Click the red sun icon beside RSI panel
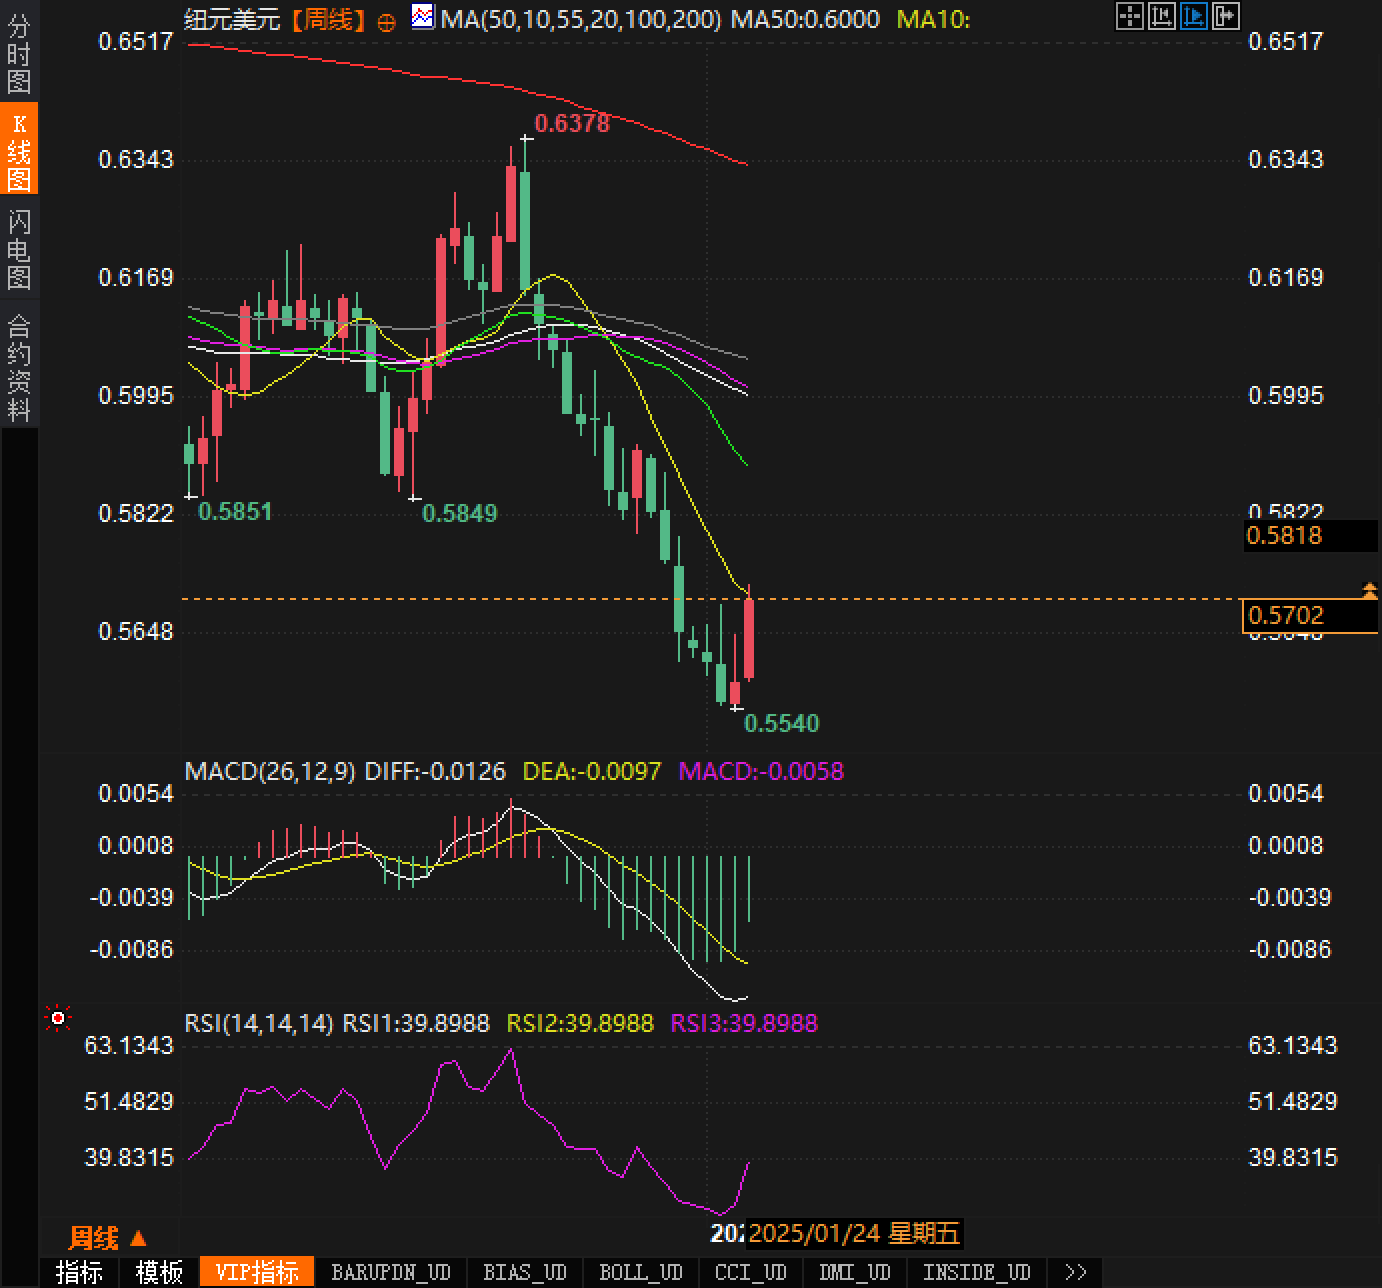This screenshot has width=1382, height=1288. [x=58, y=1018]
